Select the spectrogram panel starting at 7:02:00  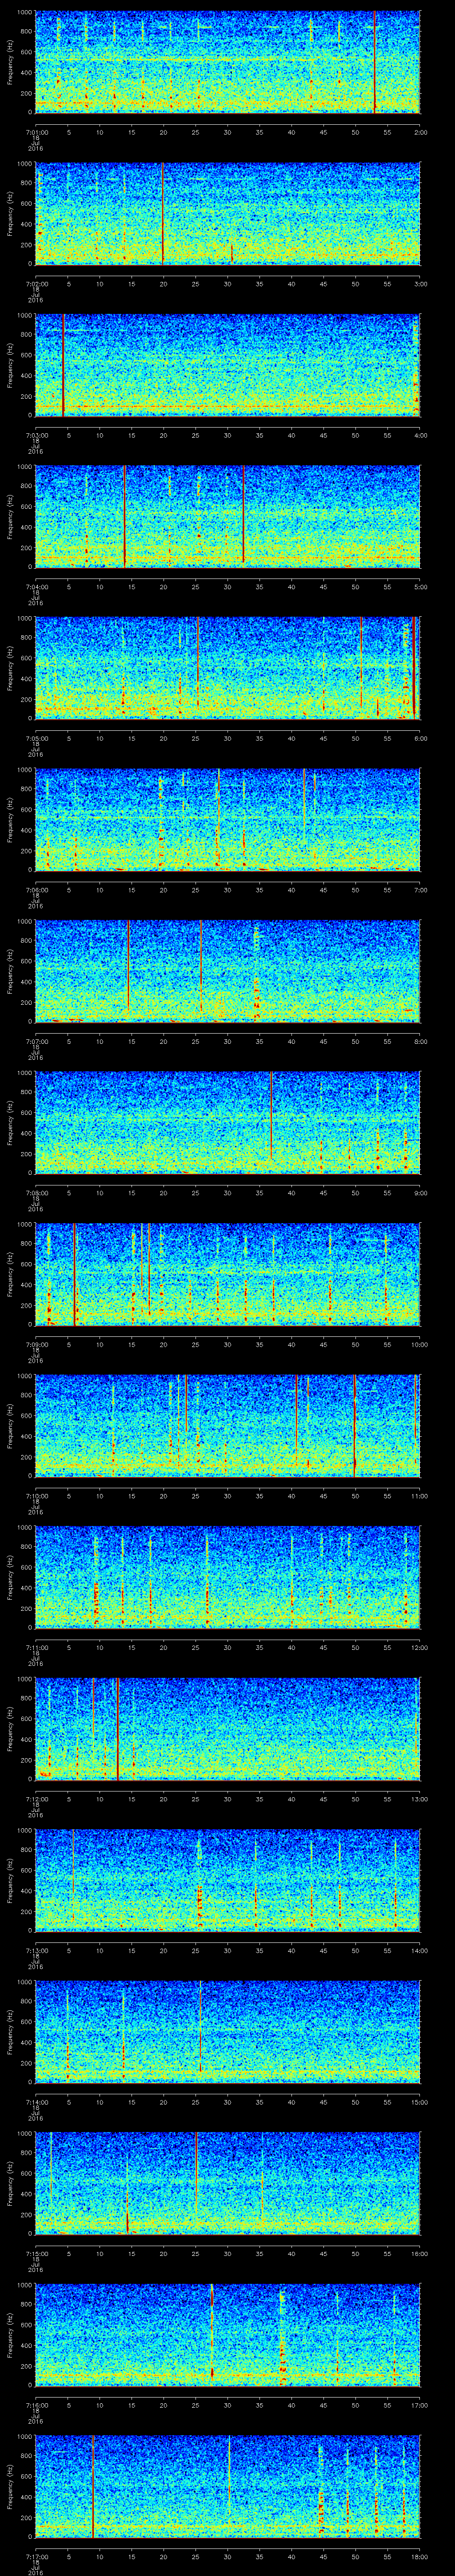227,214
